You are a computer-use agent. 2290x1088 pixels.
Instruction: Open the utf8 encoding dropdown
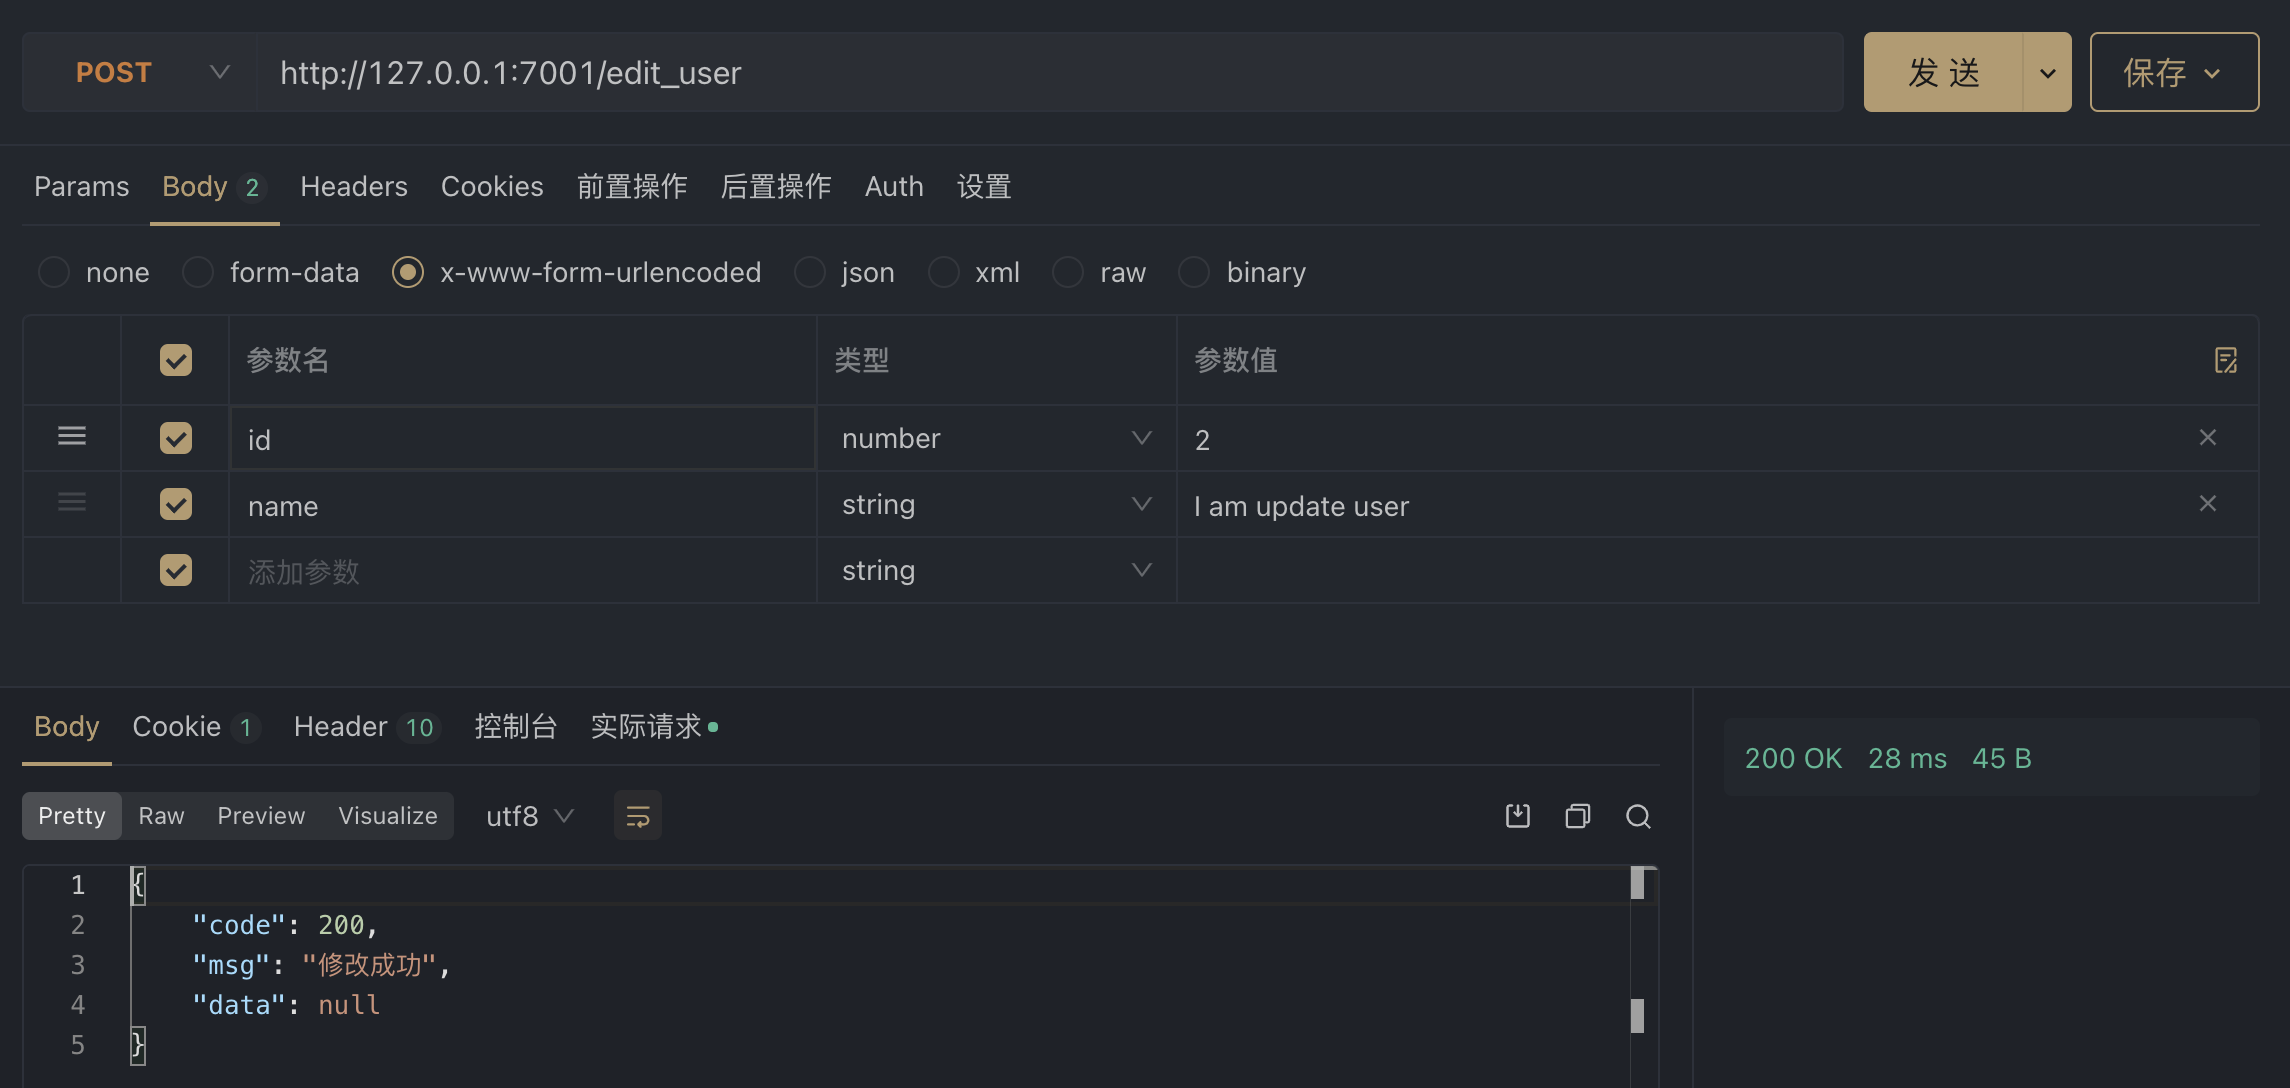click(x=529, y=817)
